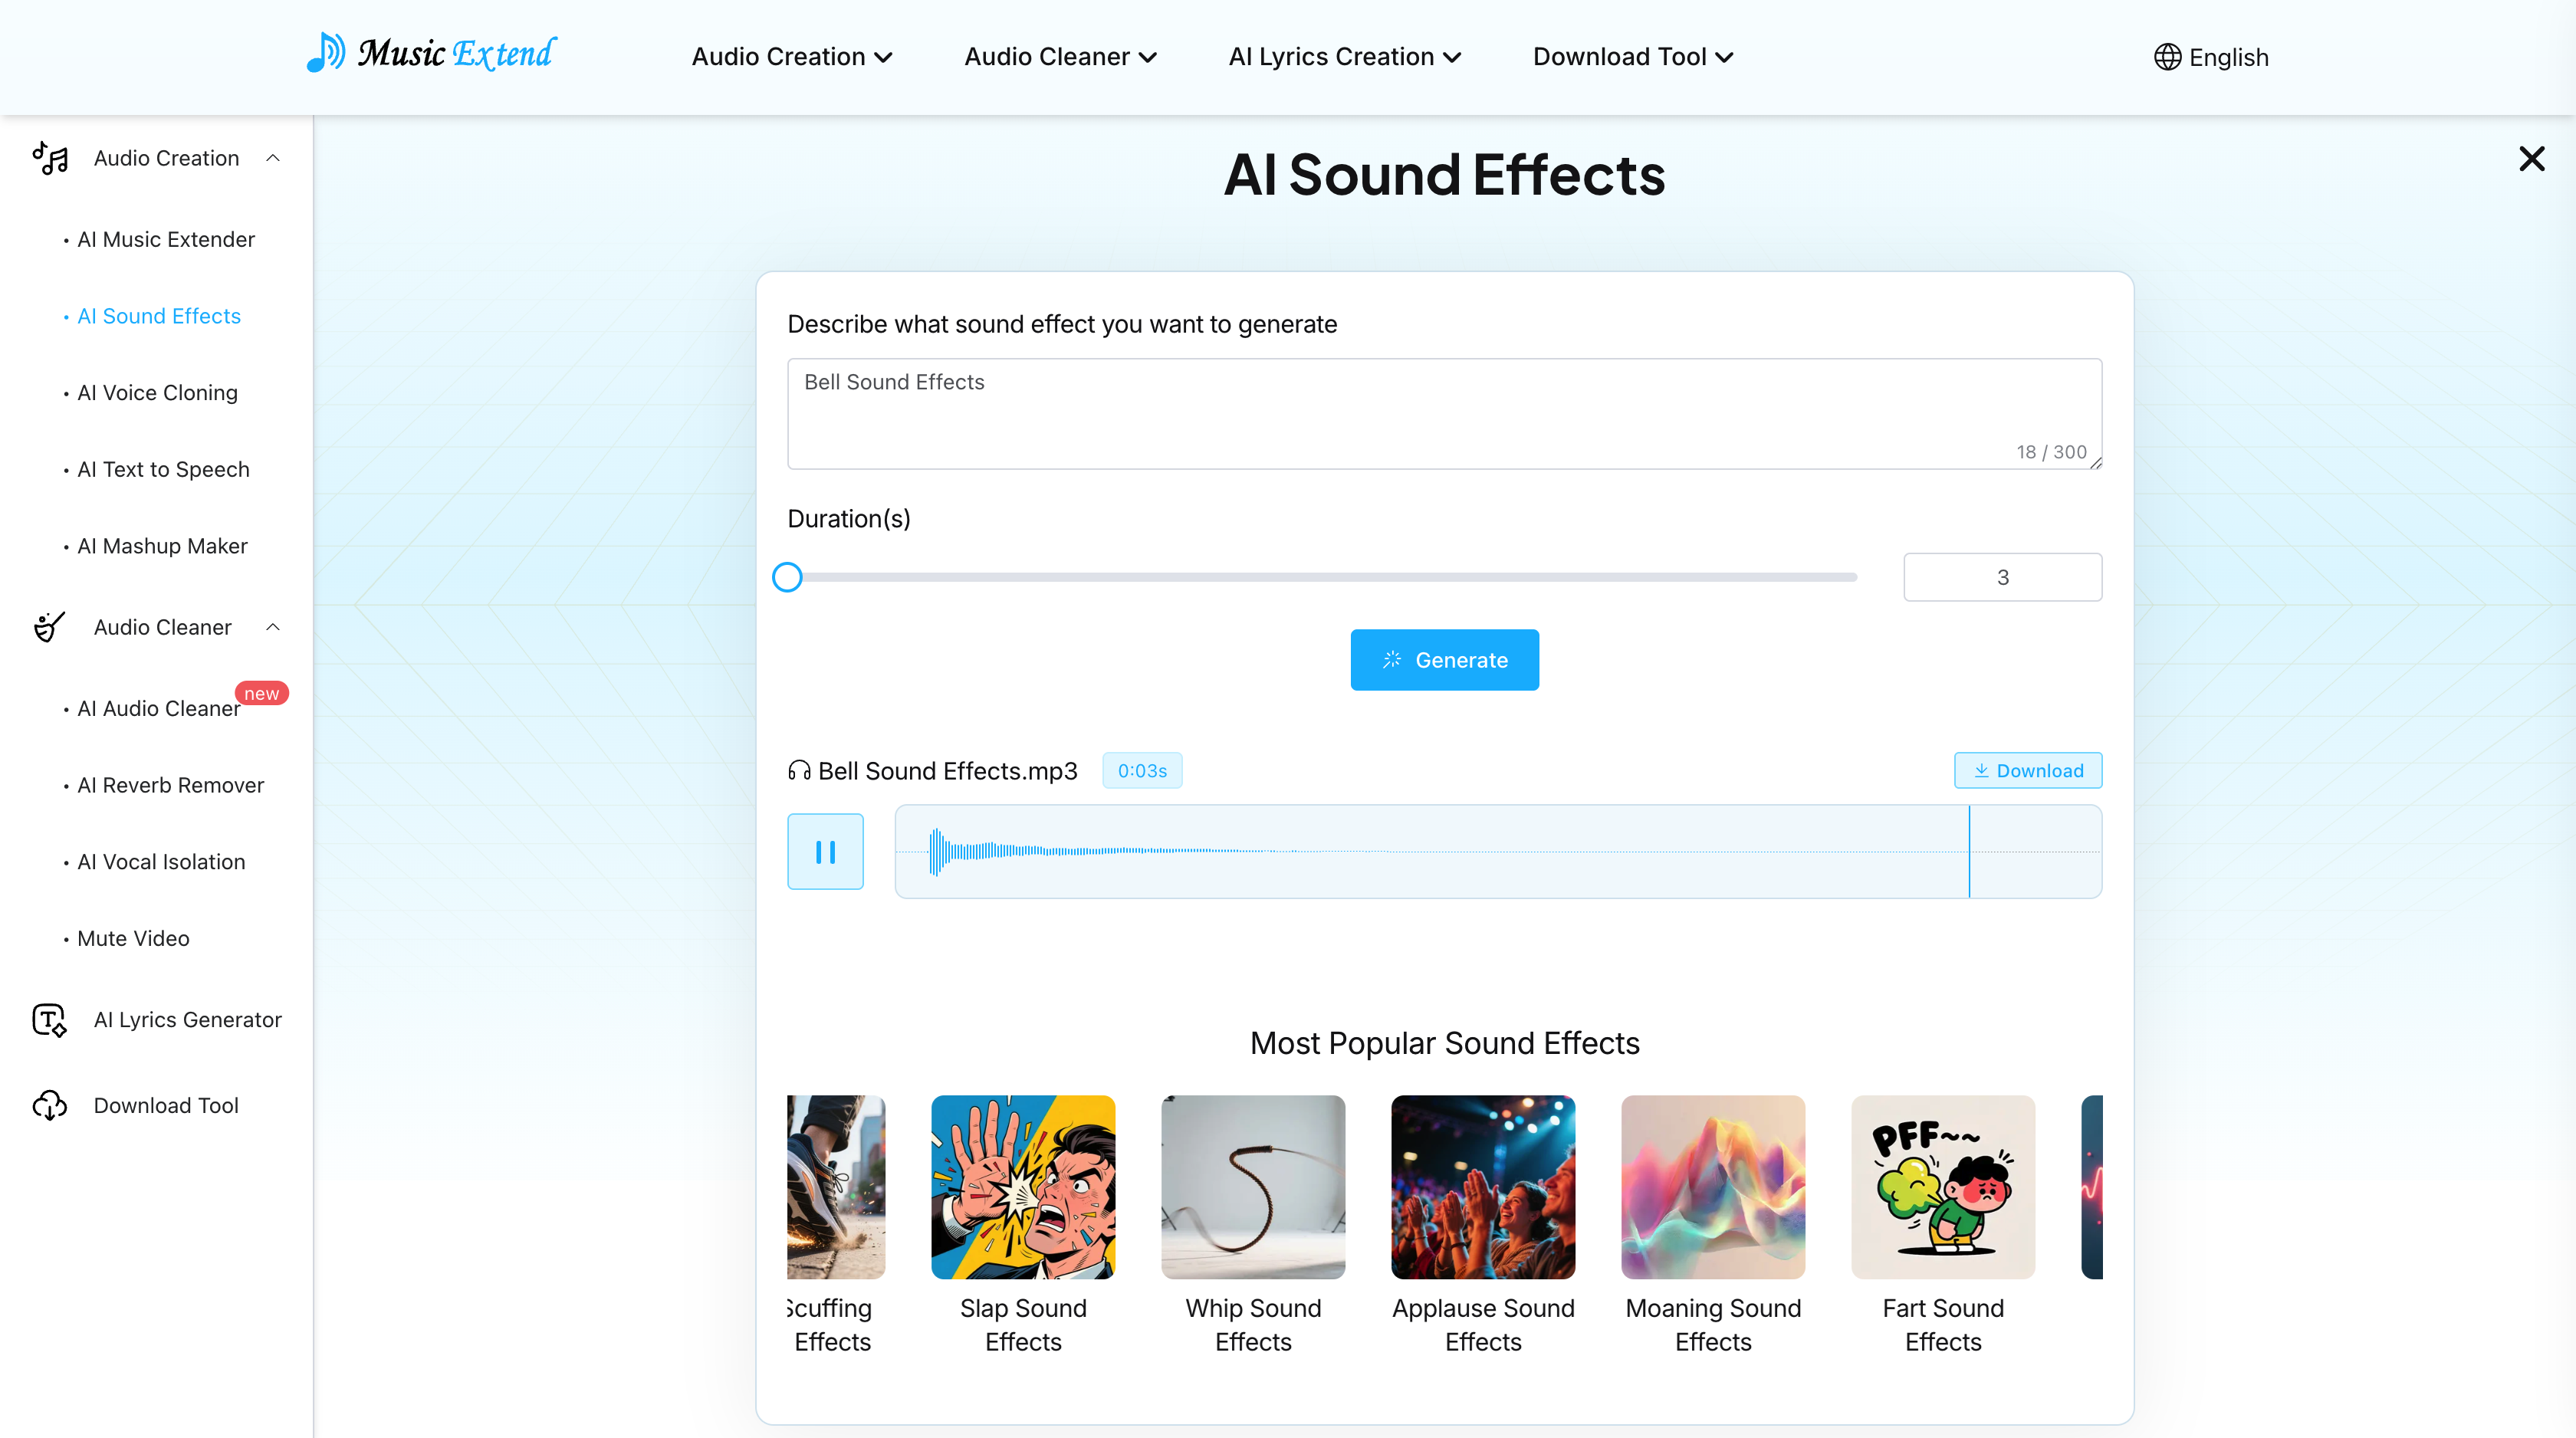This screenshot has height=1438, width=2576.
Task: Click the Music Extend logo
Action: coord(431,54)
